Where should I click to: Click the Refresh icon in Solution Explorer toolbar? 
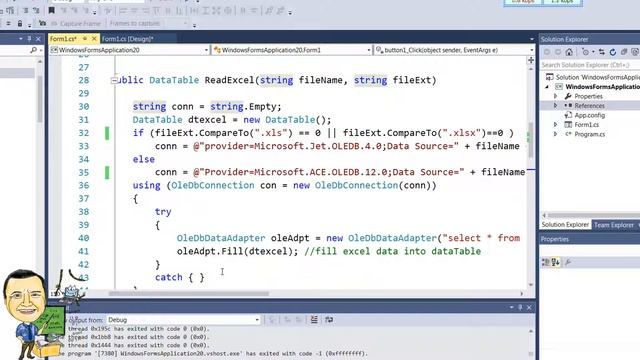click(613, 52)
